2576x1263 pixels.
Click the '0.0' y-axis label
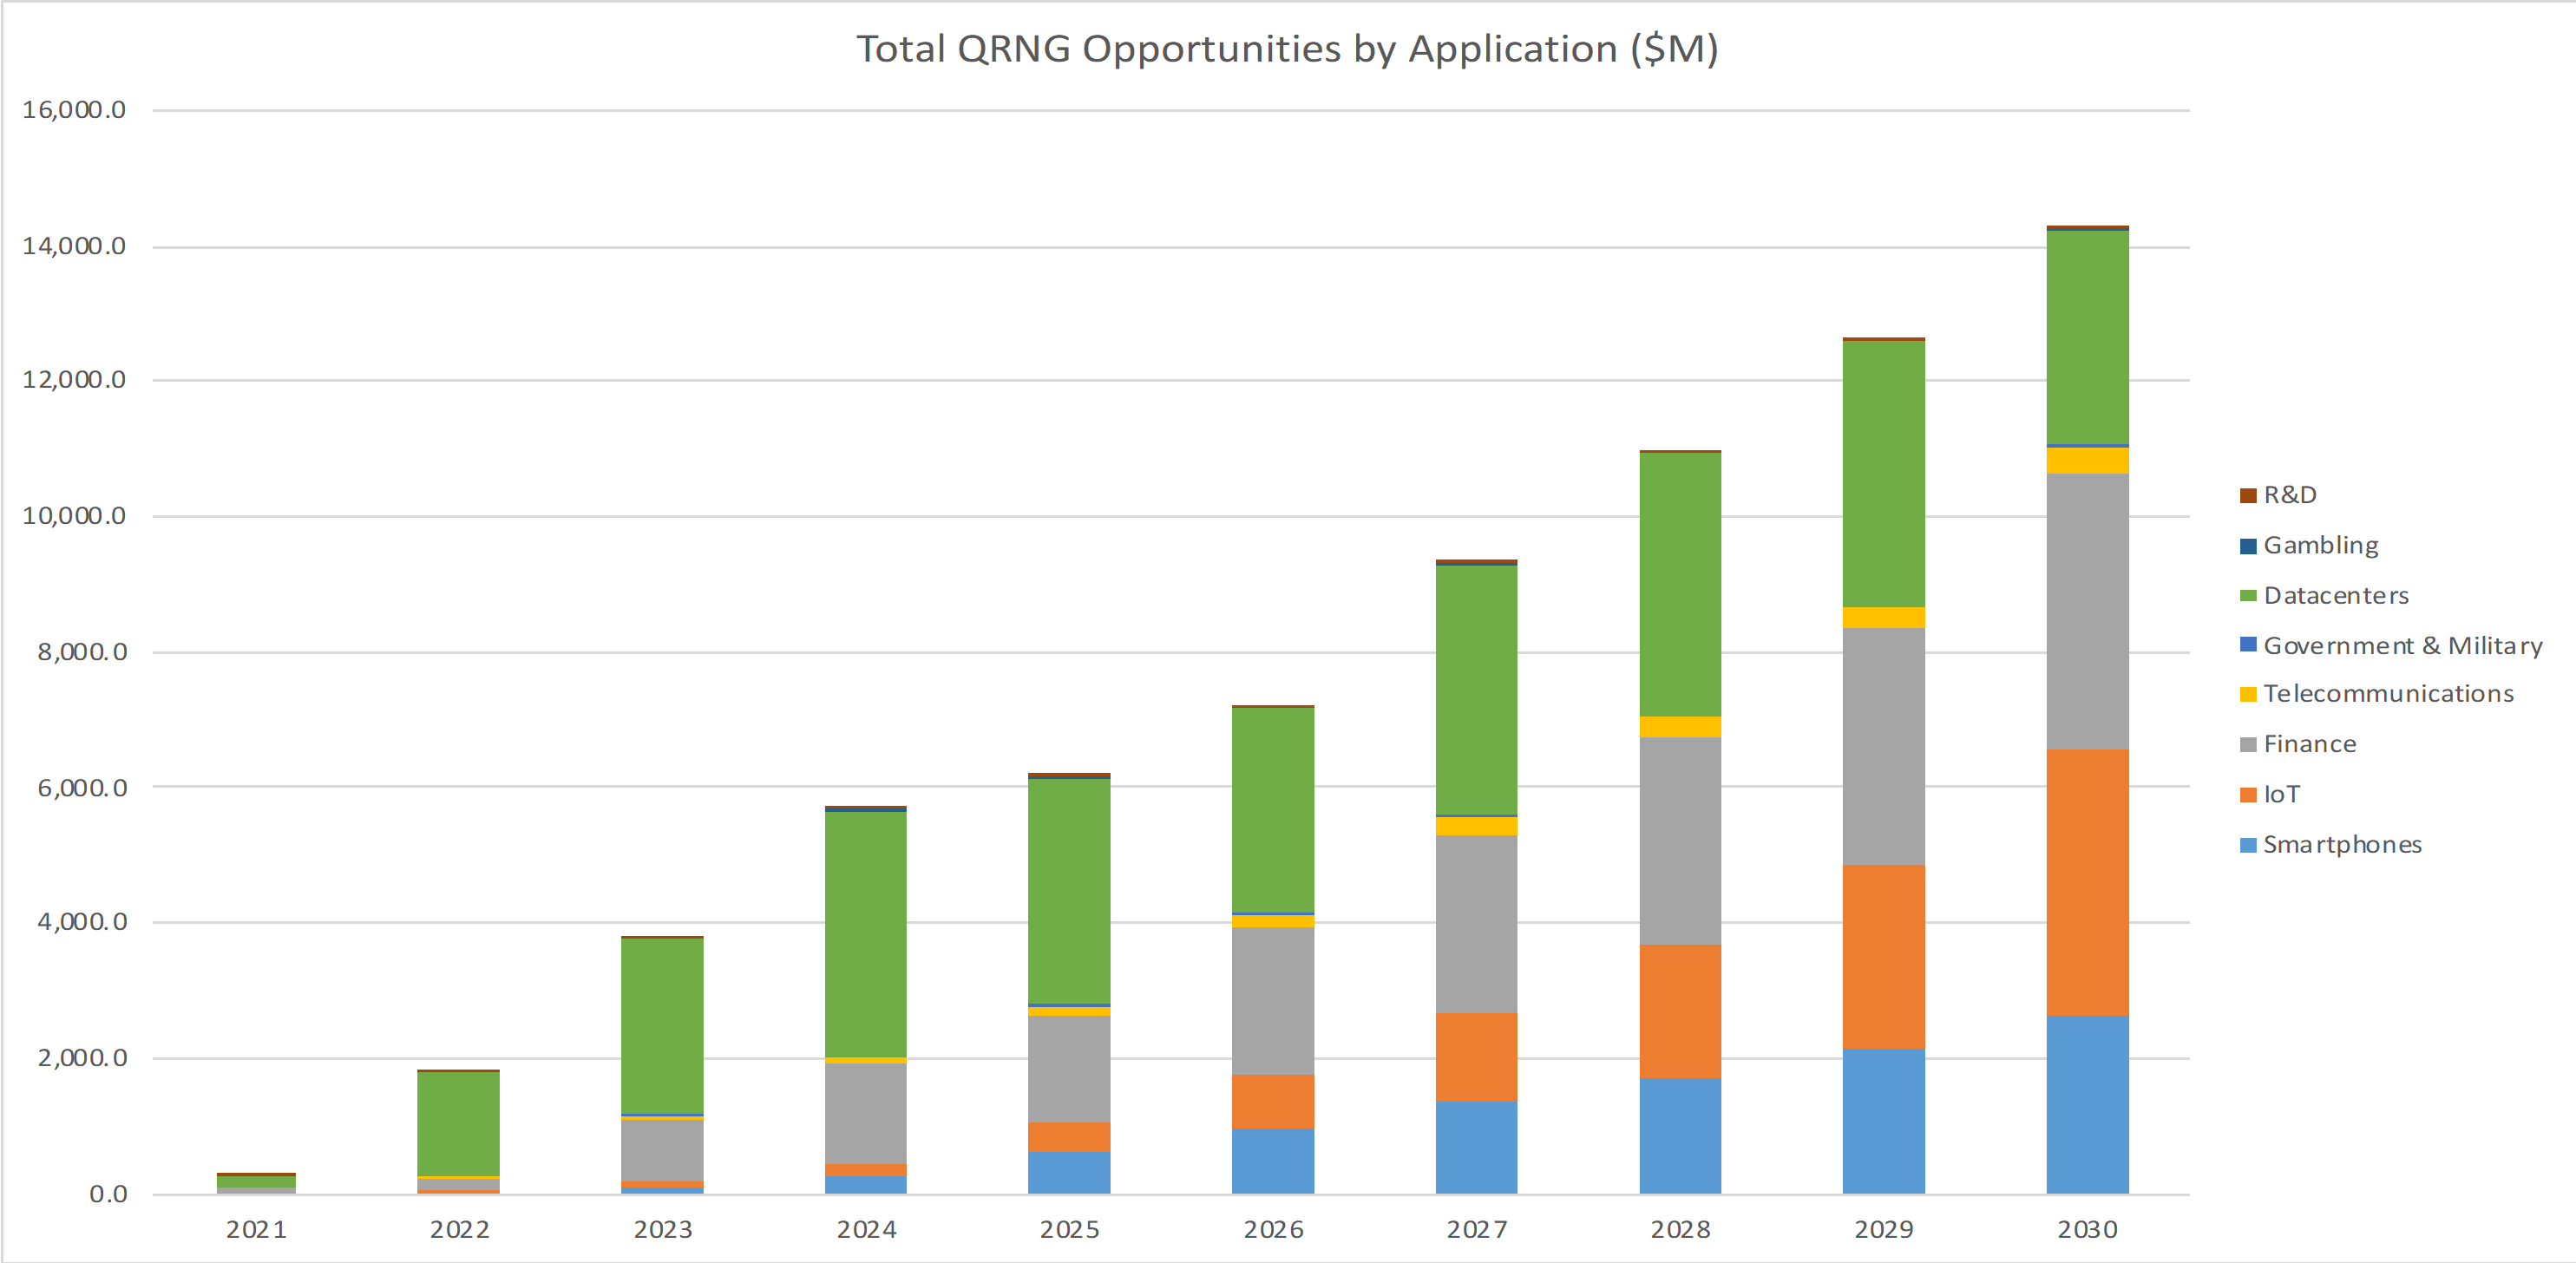pyautogui.click(x=108, y=1194)
